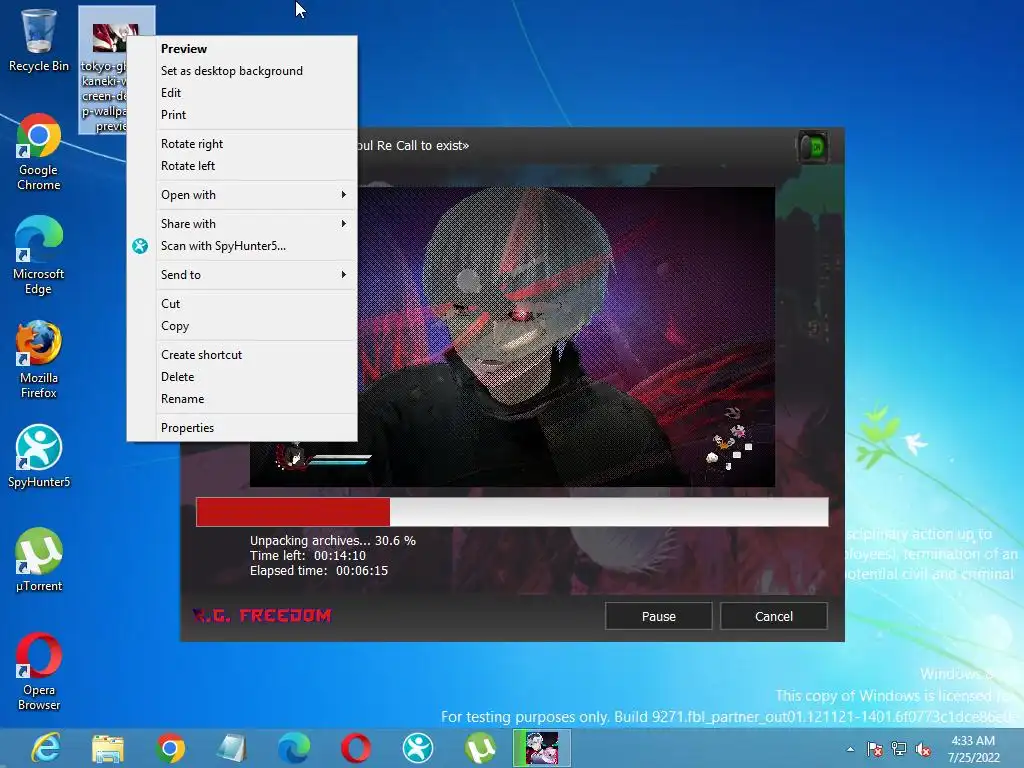Screen dimensions: 1024x768
Task: Choose Rotate left
Action: click(x=242, y=166)
